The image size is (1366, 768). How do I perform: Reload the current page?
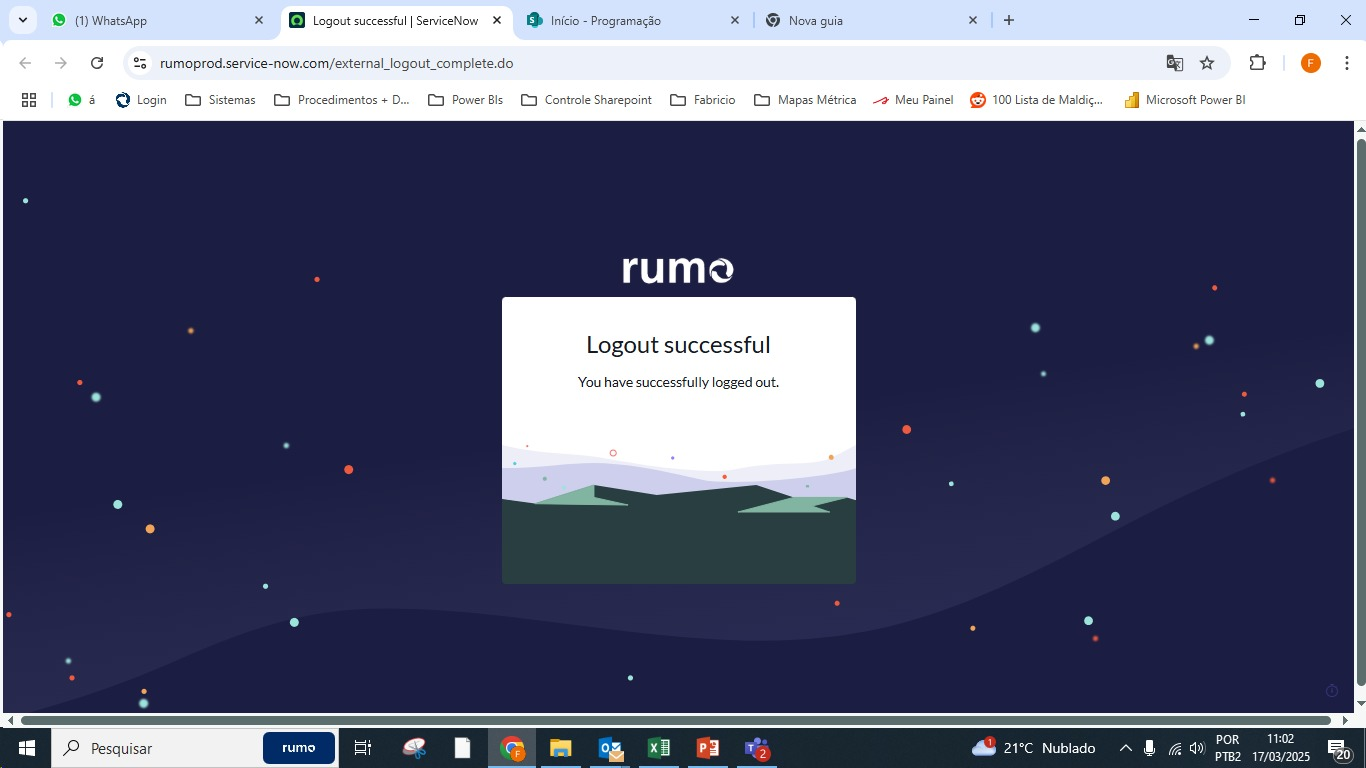tap(97, 63)
